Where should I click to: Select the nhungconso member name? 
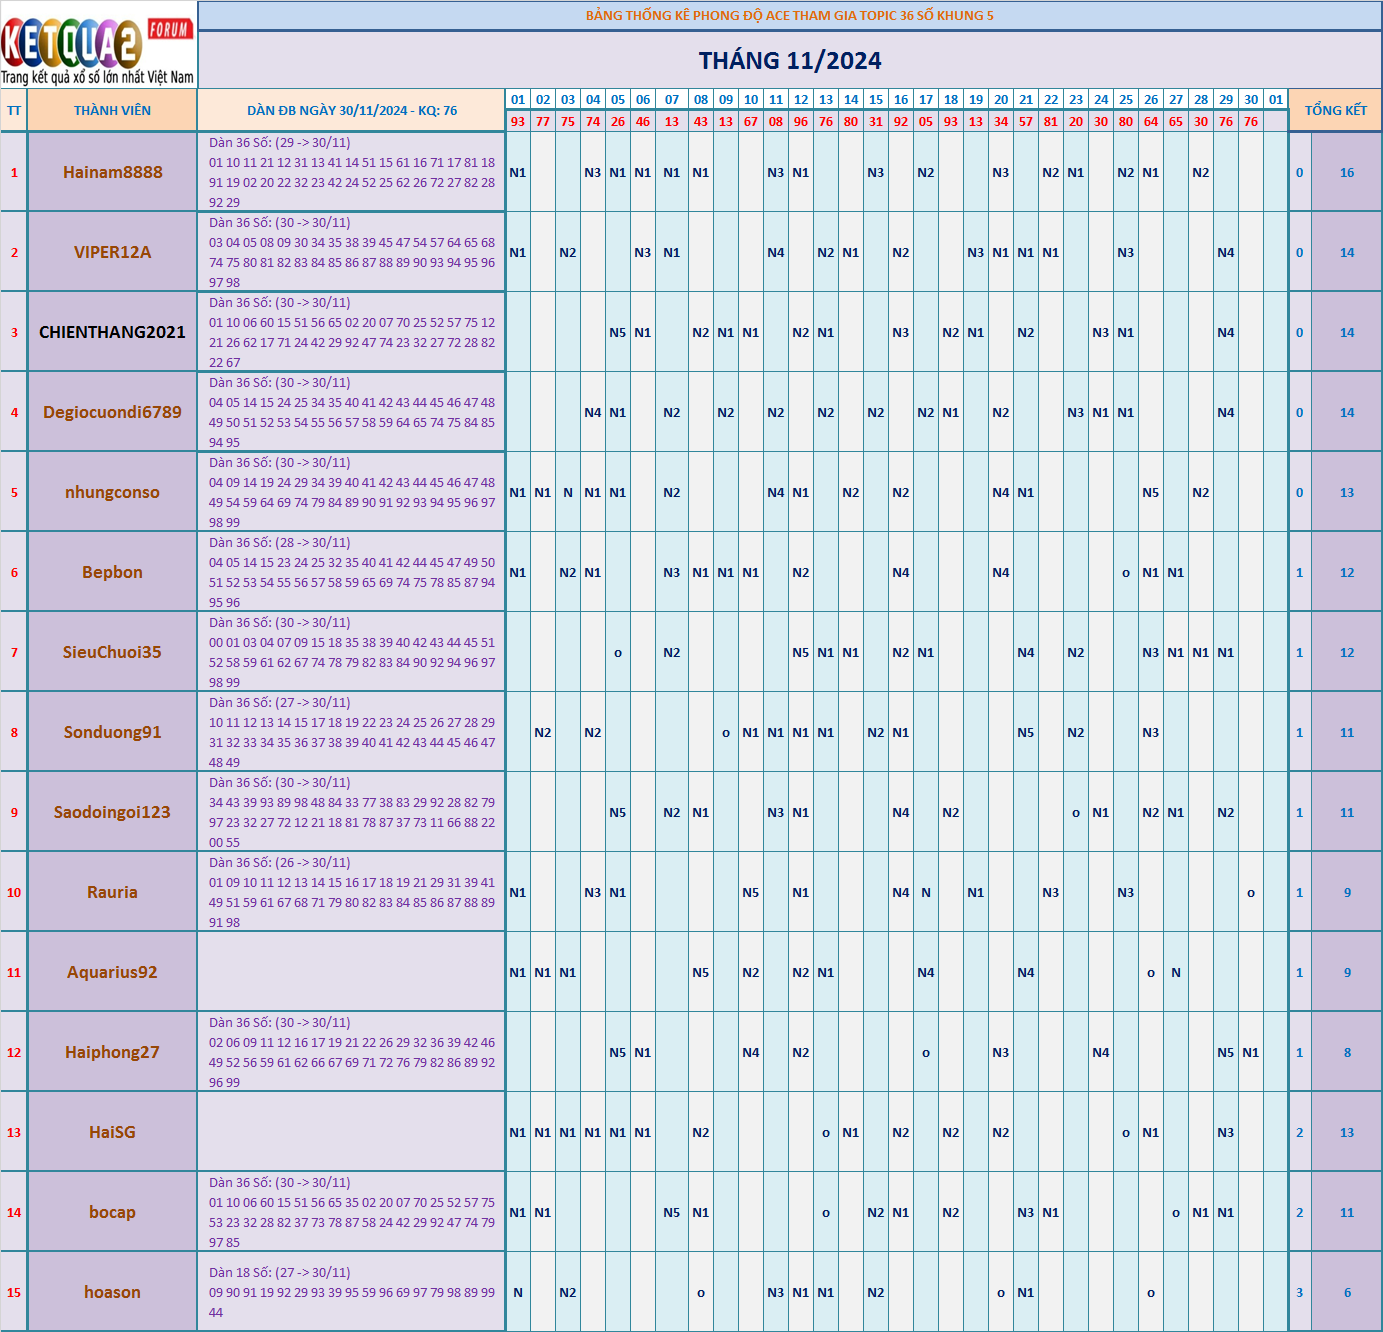(x=112, y=492)
